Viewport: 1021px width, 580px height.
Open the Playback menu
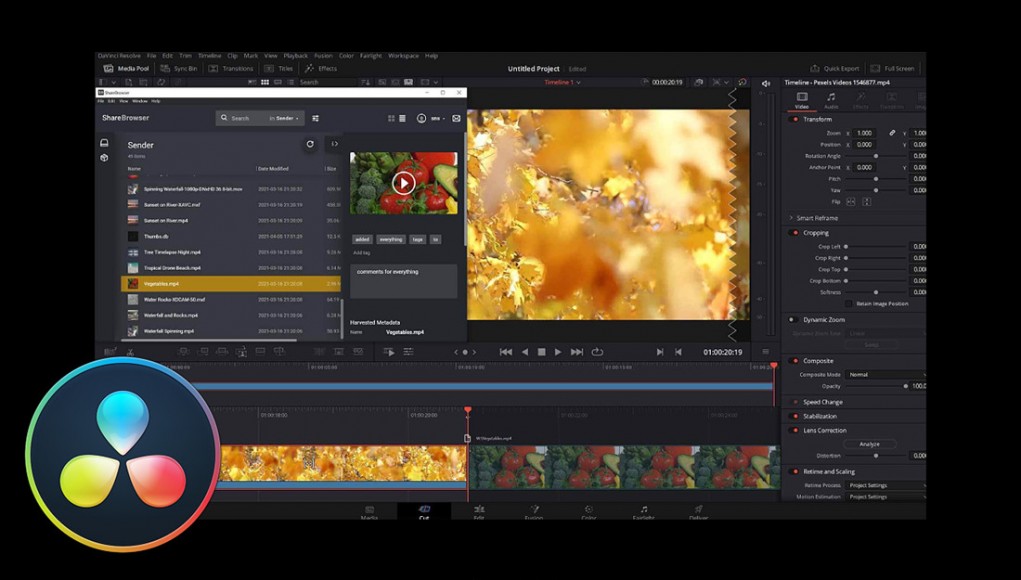pos(296,56)
